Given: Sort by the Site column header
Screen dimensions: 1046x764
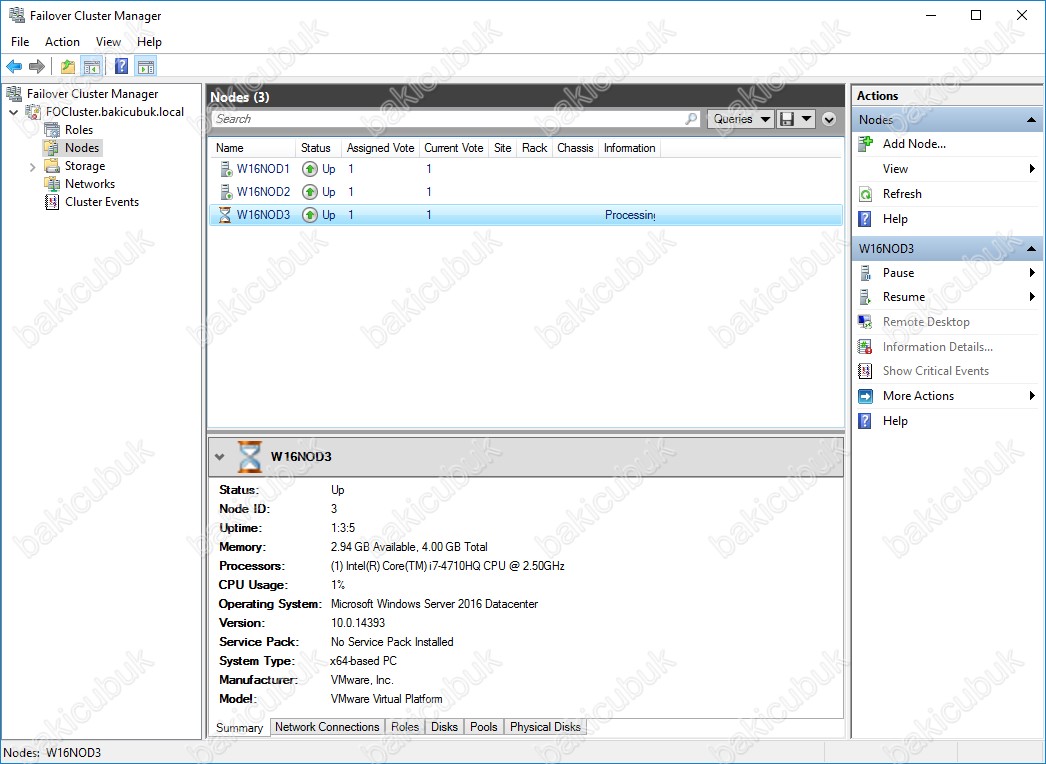Looking at the screenshot, I should click(x=503, y=148).
